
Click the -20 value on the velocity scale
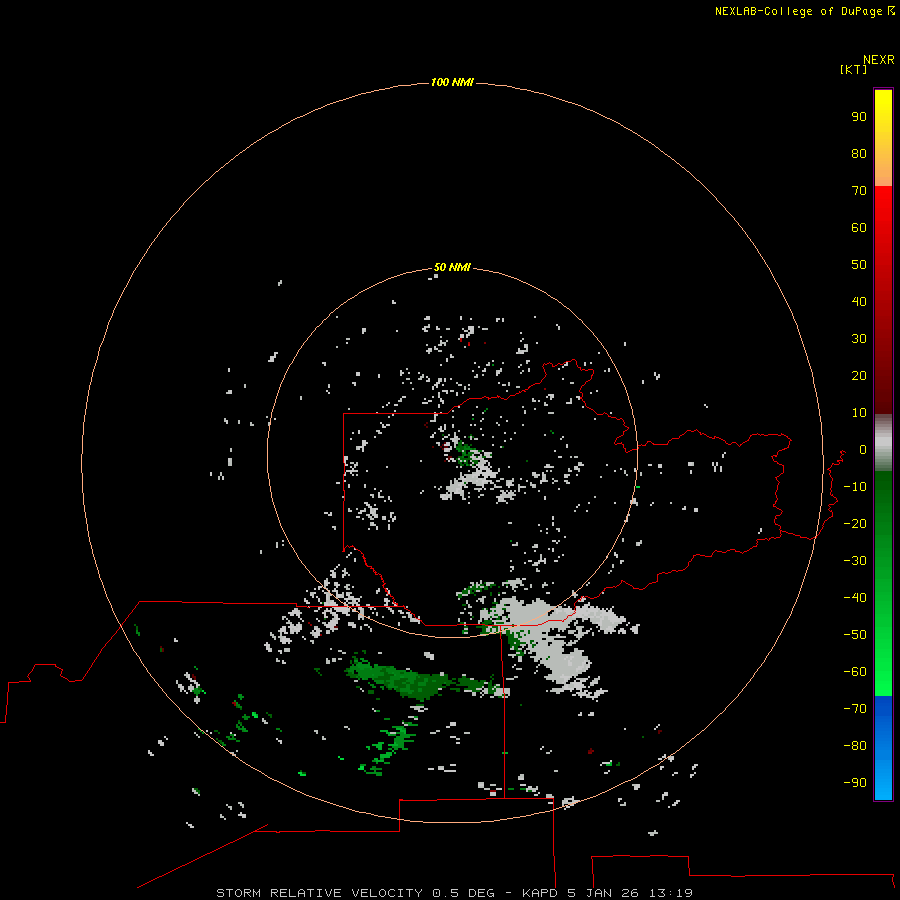(x=855, y=523)
